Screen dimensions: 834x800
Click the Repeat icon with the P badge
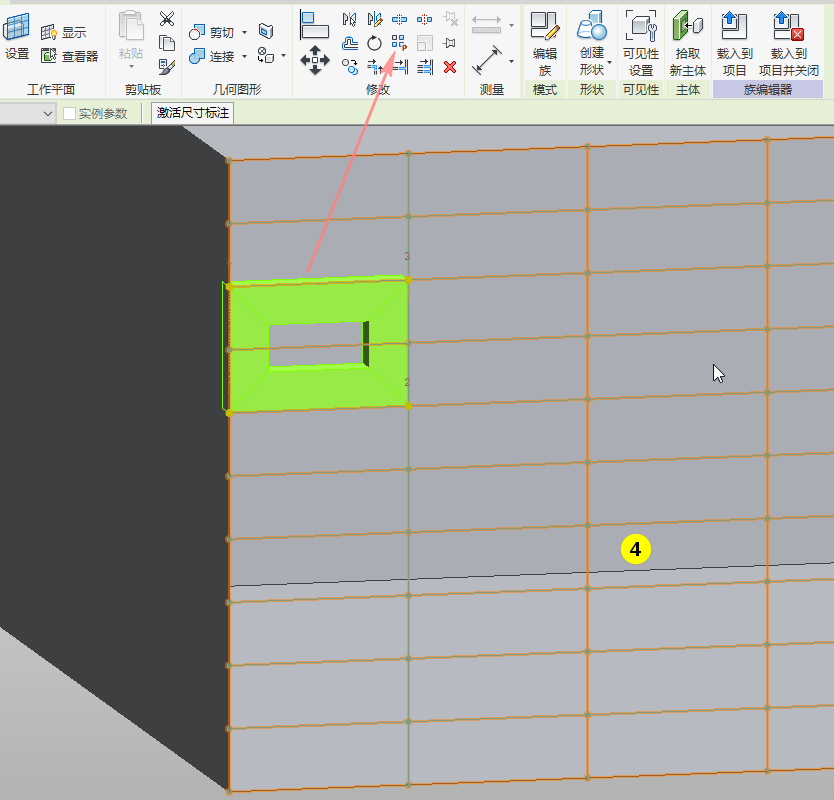click(399, 43)
